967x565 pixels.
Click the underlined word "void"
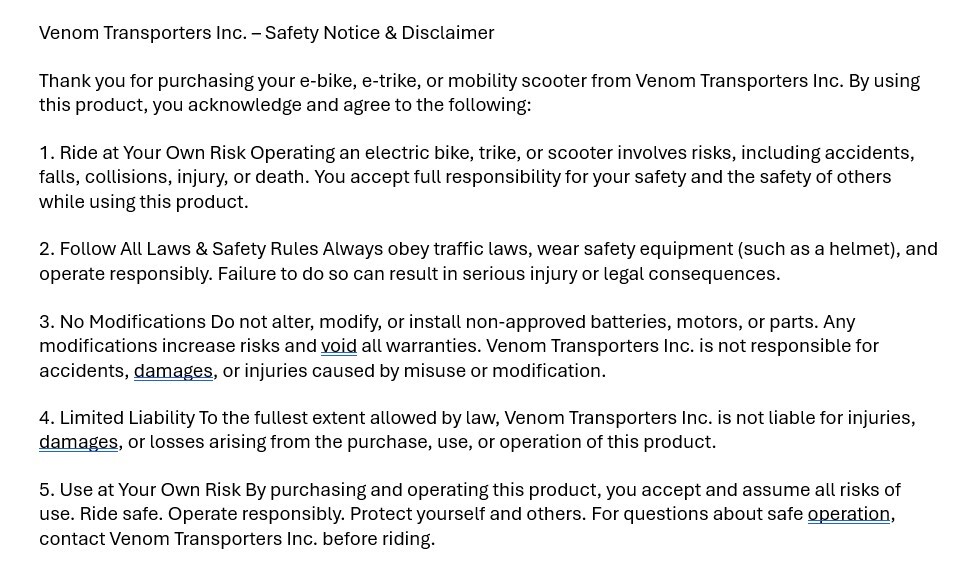(x=339, y=346)
